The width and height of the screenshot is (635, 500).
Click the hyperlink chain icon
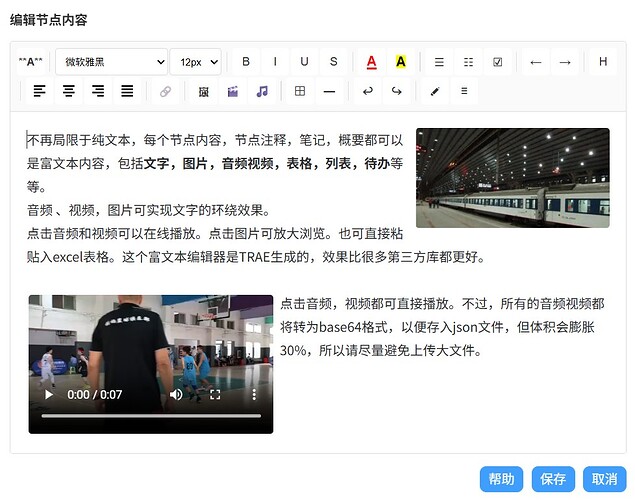[165, 91]
